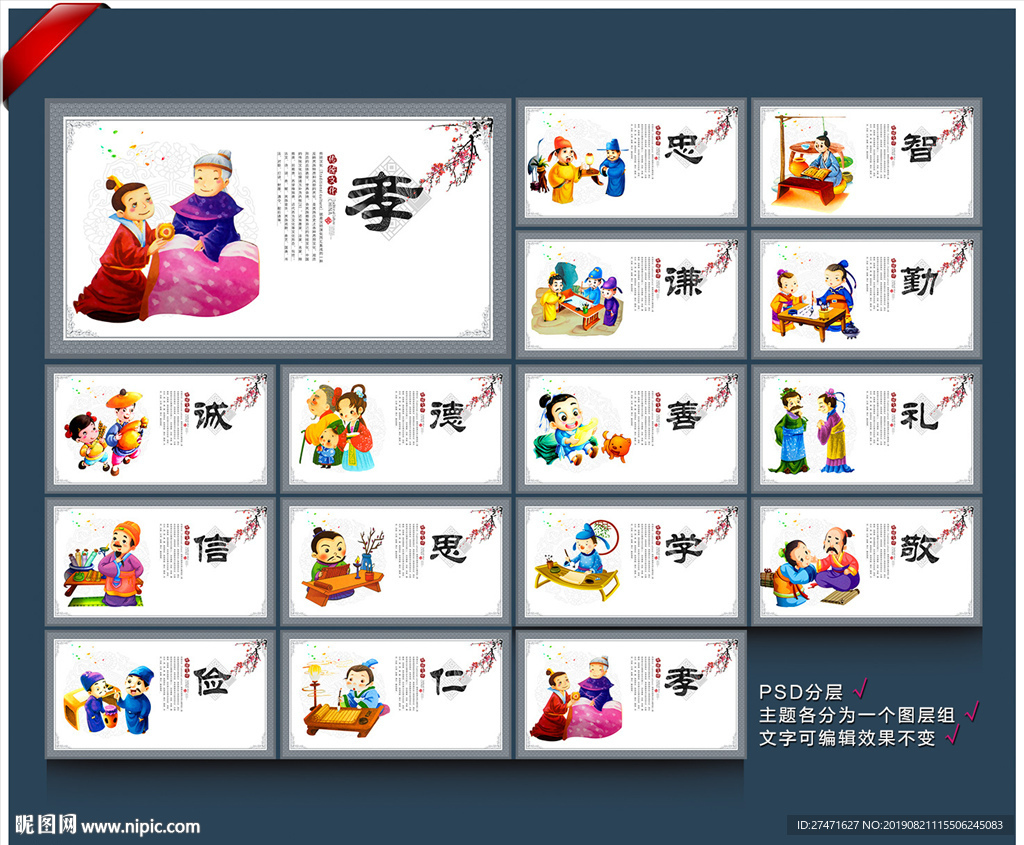Click the 学 poster thumbnail

point(631,562)
